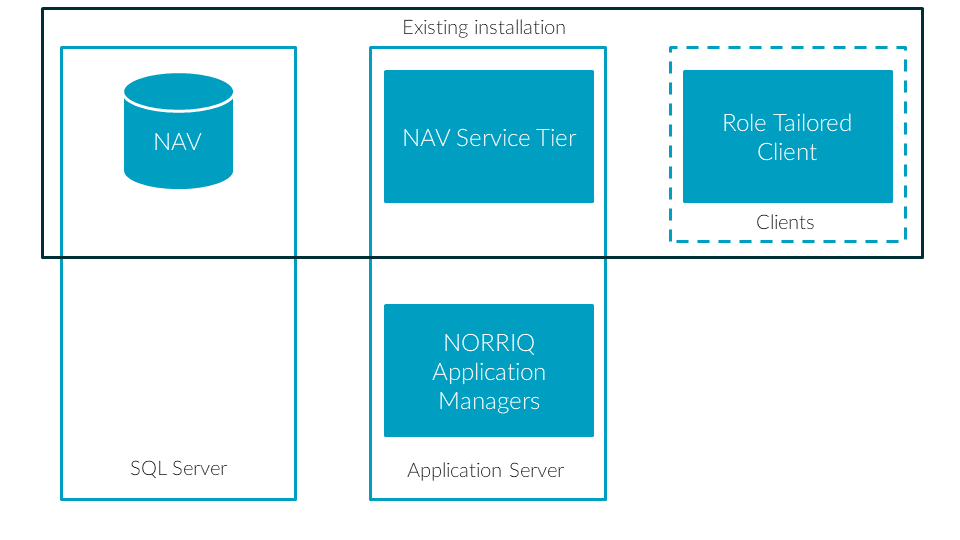
Task: Click the NAV database cylinder icon
Action: pyautogui.click(x=178, y=131)
